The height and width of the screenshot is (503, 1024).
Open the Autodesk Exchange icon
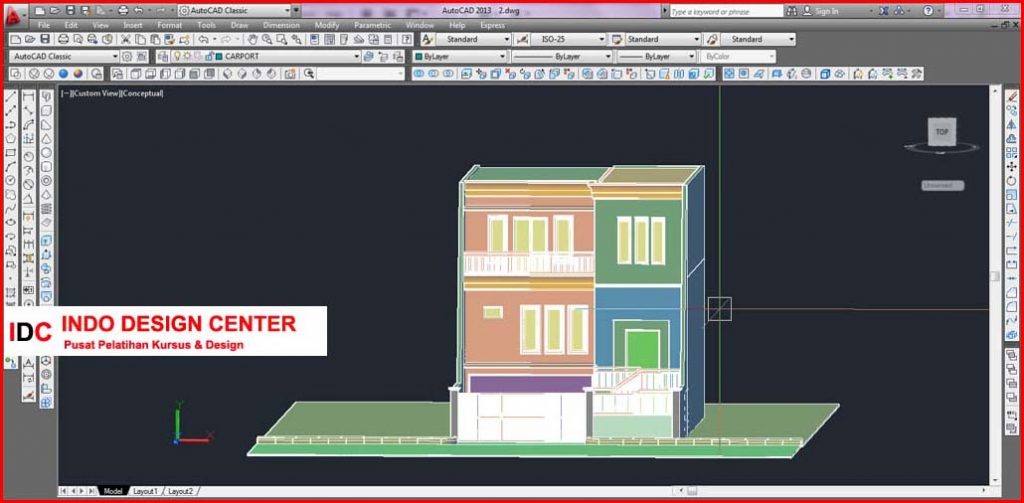tap(883, 11)
